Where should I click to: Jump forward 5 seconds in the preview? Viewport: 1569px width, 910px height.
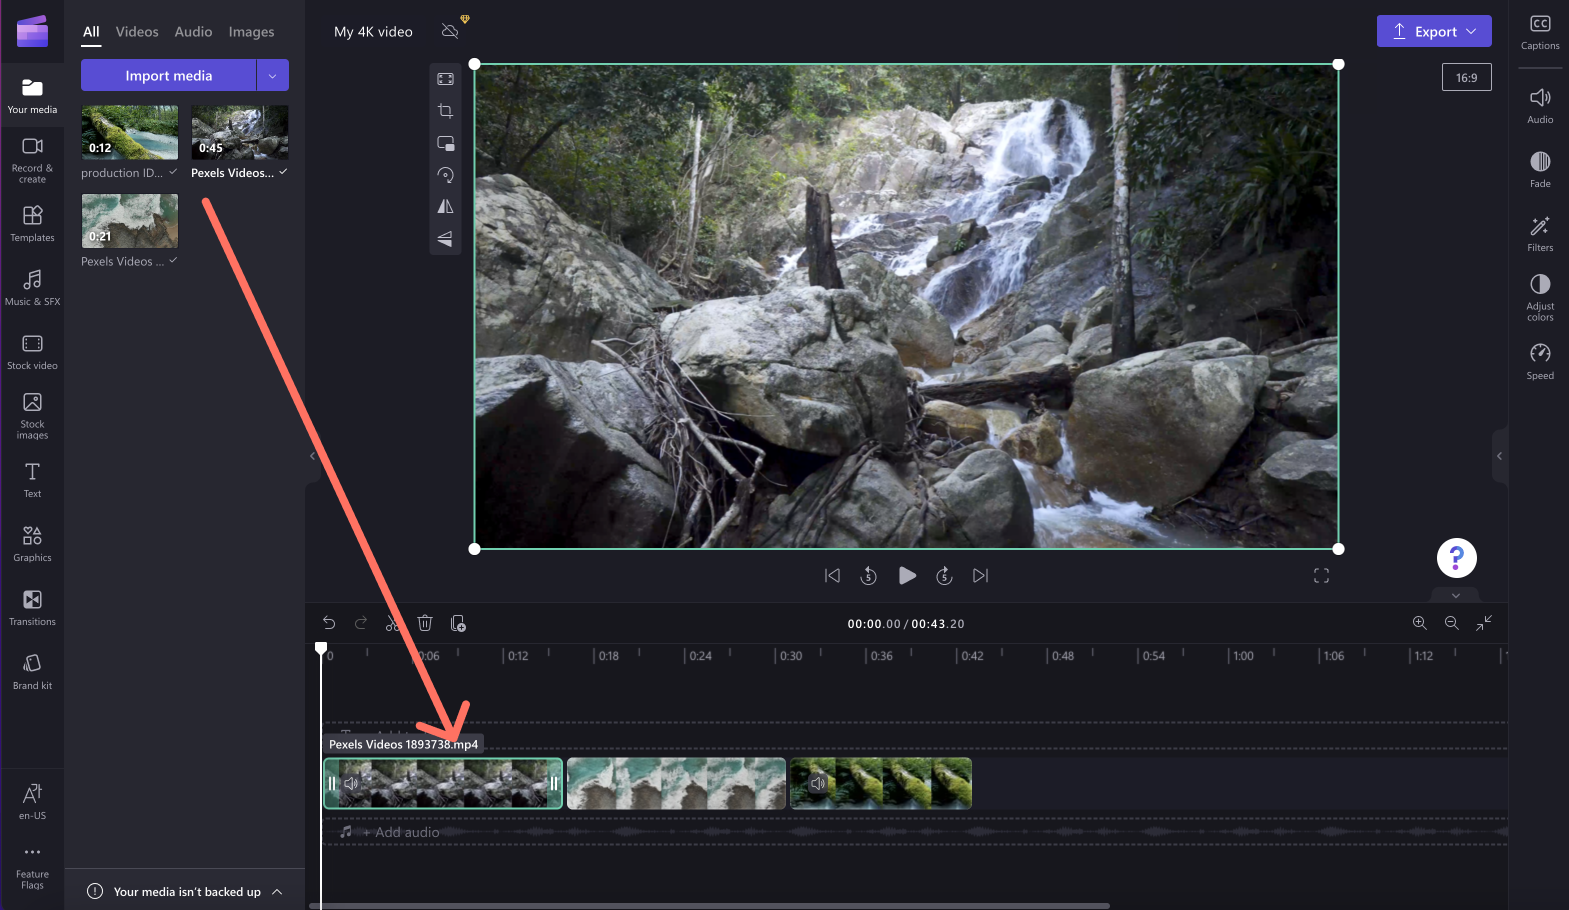click(x=944, y=575)
